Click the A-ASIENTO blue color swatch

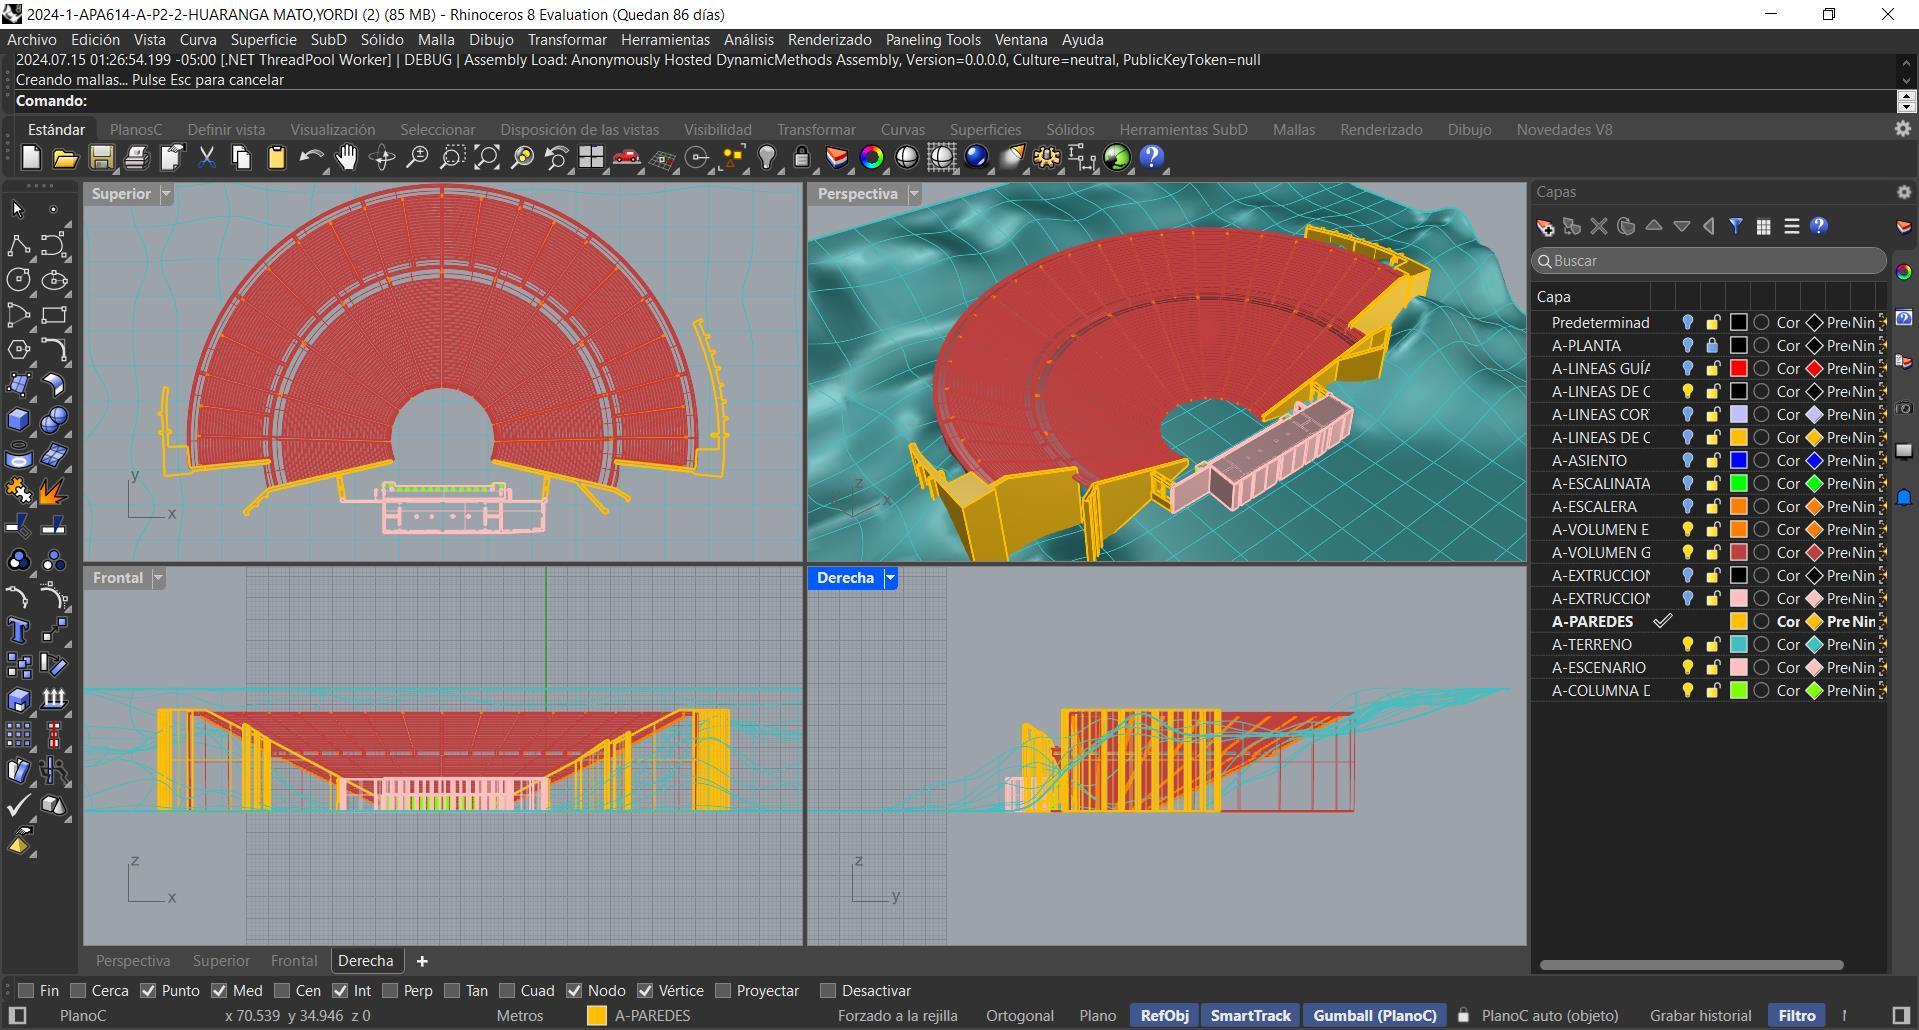tap(1738, 461)
